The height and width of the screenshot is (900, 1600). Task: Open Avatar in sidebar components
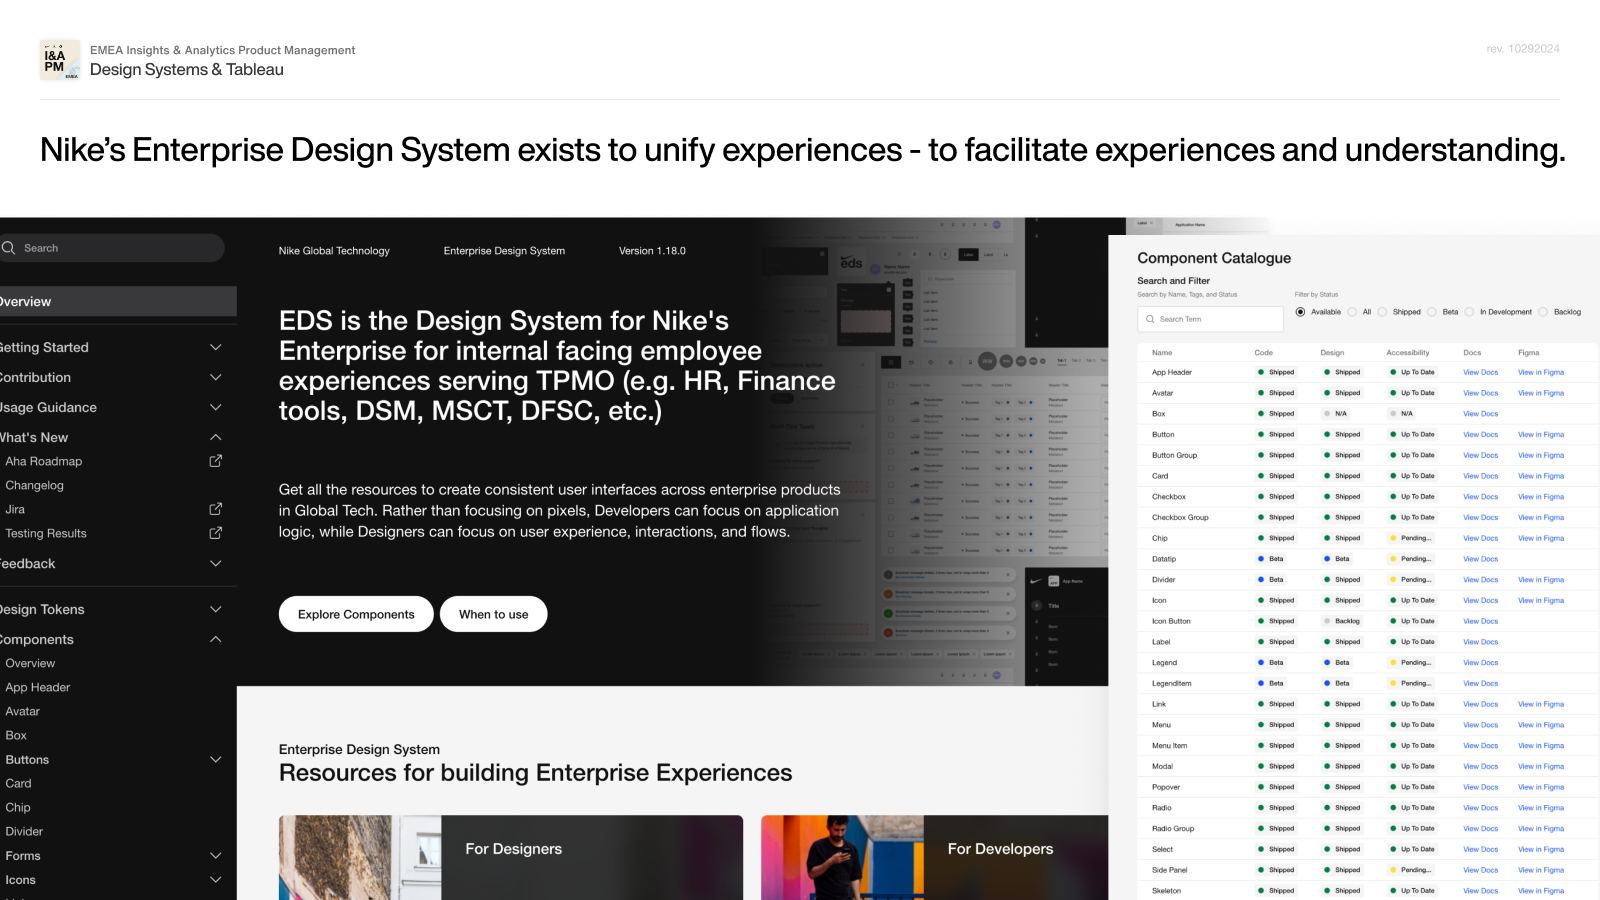pyautogui.click(x=22, y=711)
